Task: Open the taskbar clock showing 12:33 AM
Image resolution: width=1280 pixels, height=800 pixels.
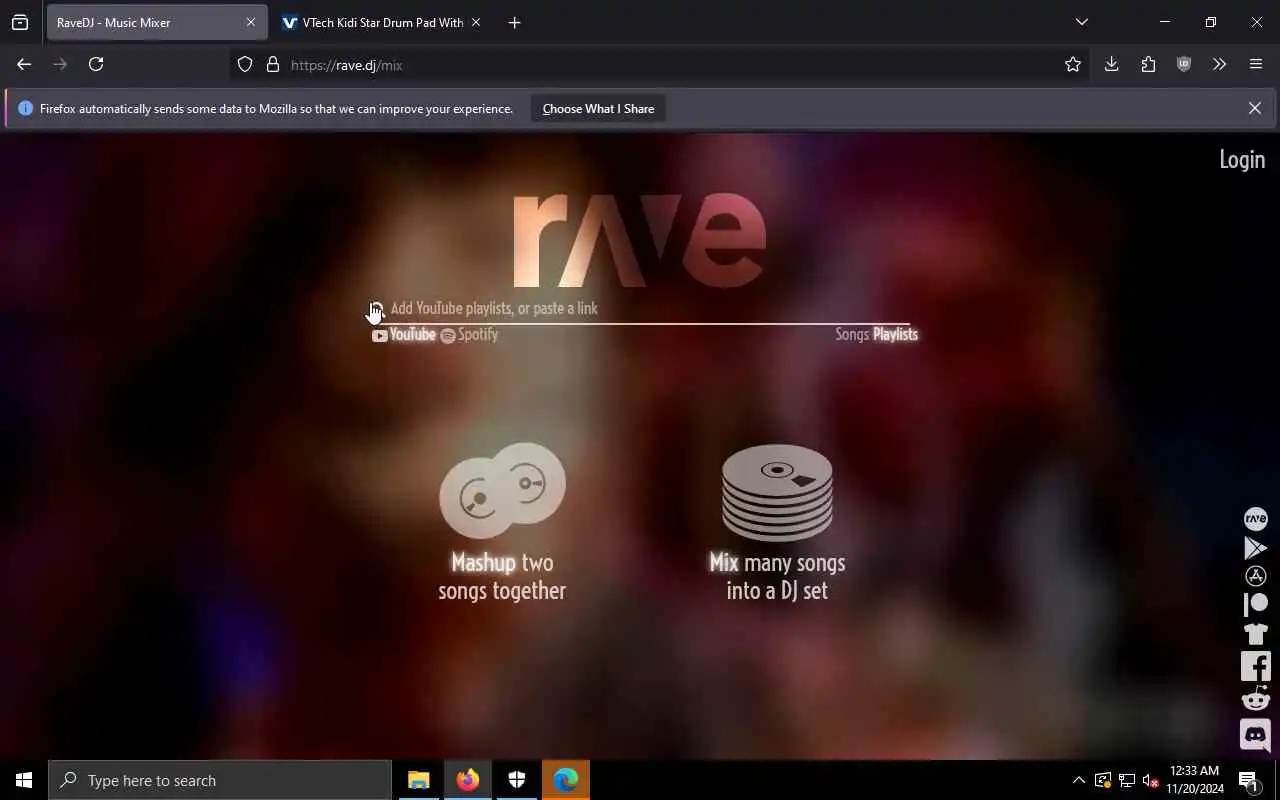Action: (x=1195, y=780)
